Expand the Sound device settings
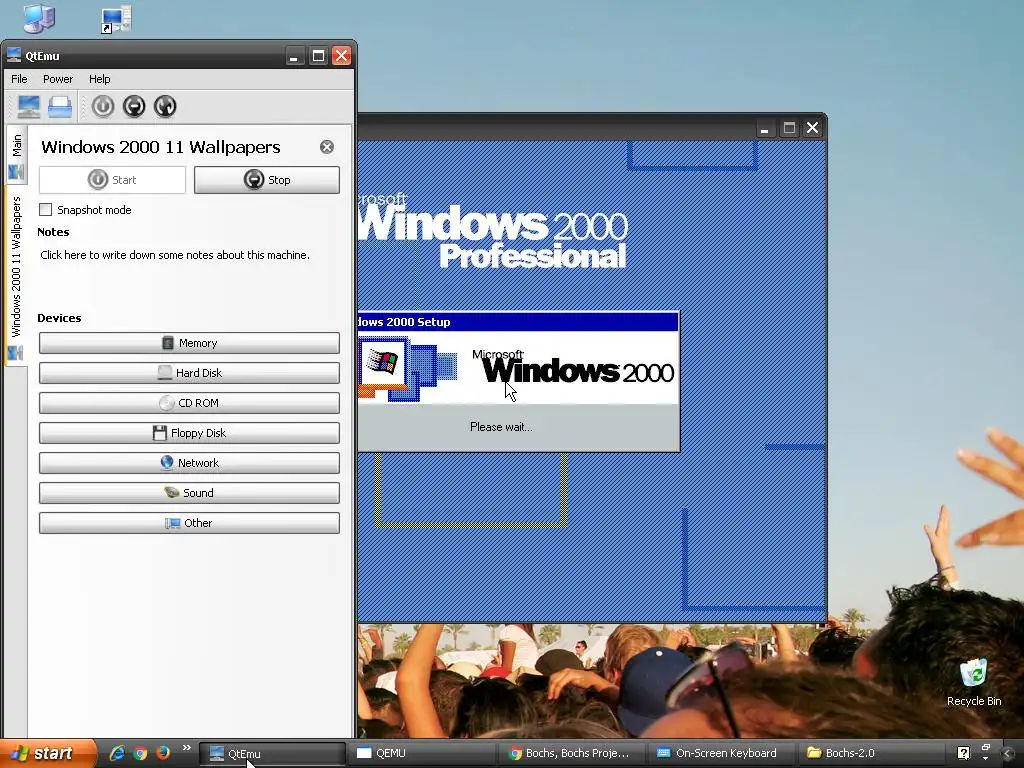The width and height of the screenshot is (1024, 768). point(189,493)
